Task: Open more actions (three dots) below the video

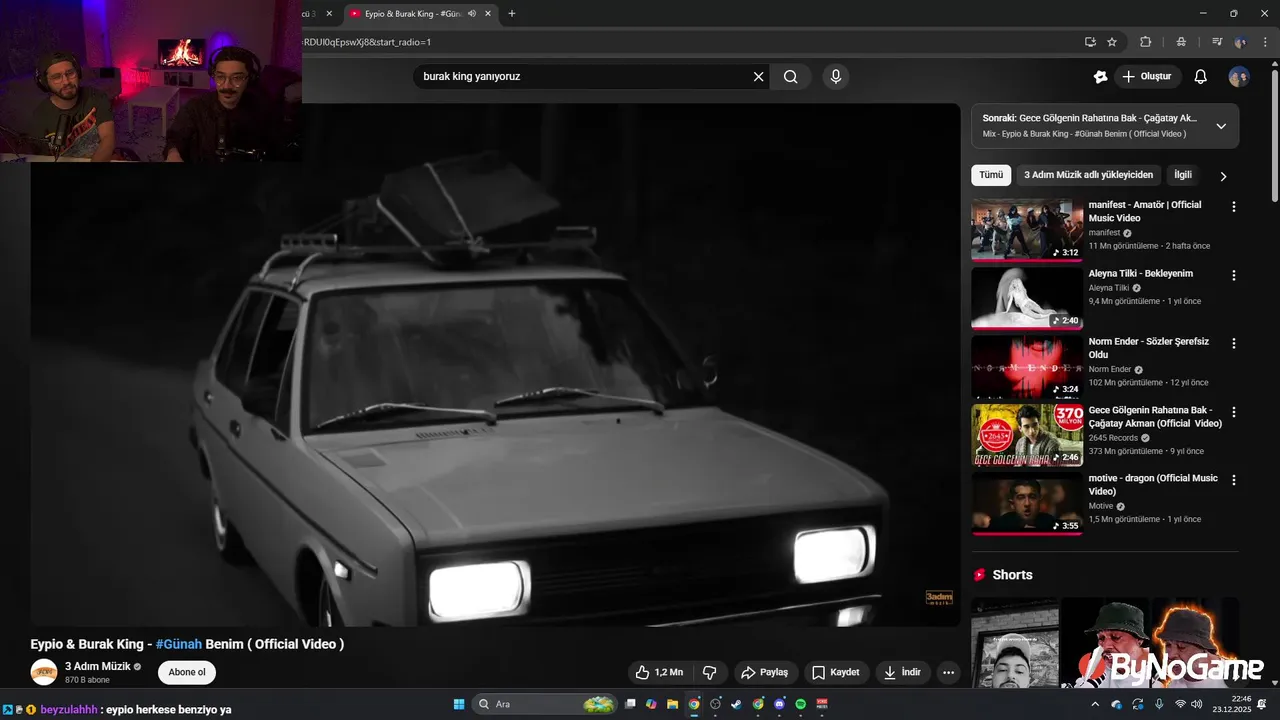Action: [x=948, y=672]
